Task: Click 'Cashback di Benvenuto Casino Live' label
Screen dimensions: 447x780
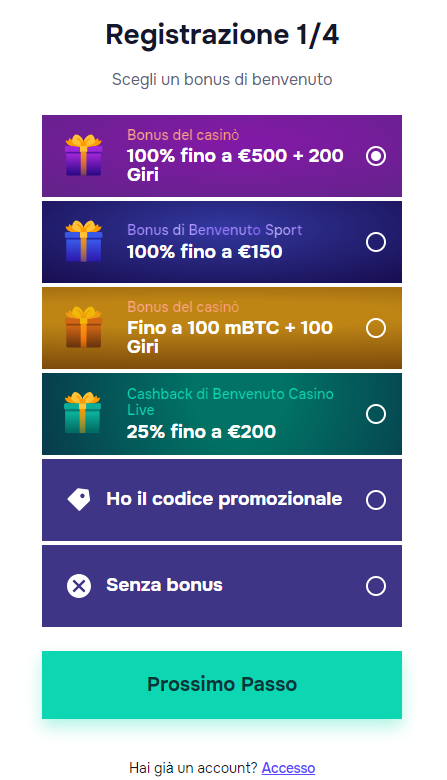Action: [230, 401]
